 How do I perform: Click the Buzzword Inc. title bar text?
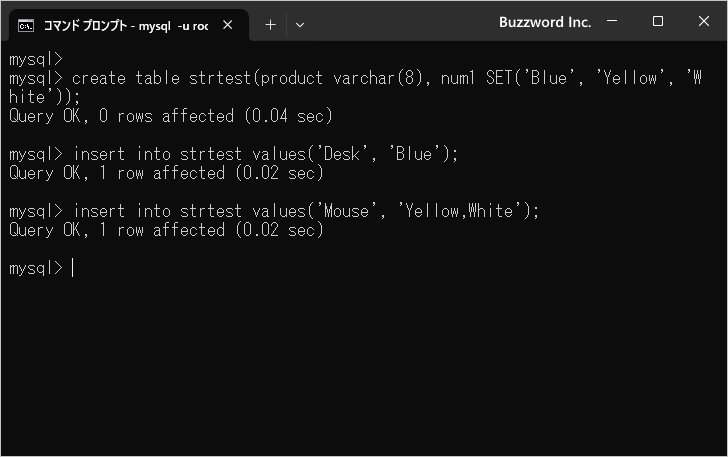(x=545, y=22)
